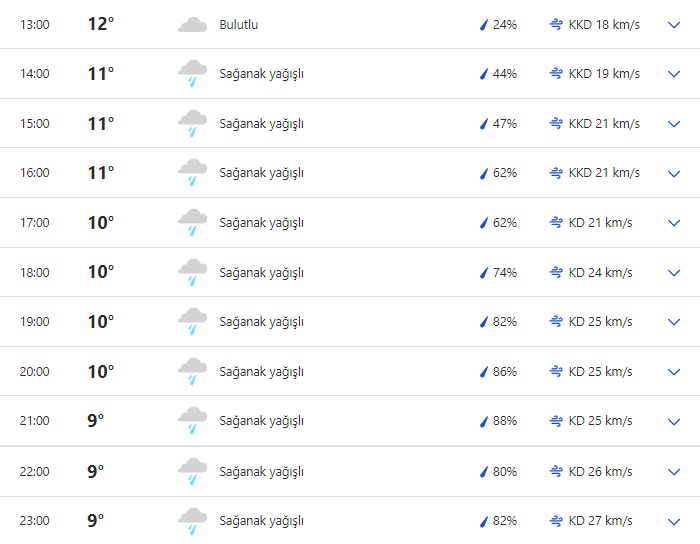Expand the 13:00 hourly forecast details
700x544 pixels.
tap(673, 25)
